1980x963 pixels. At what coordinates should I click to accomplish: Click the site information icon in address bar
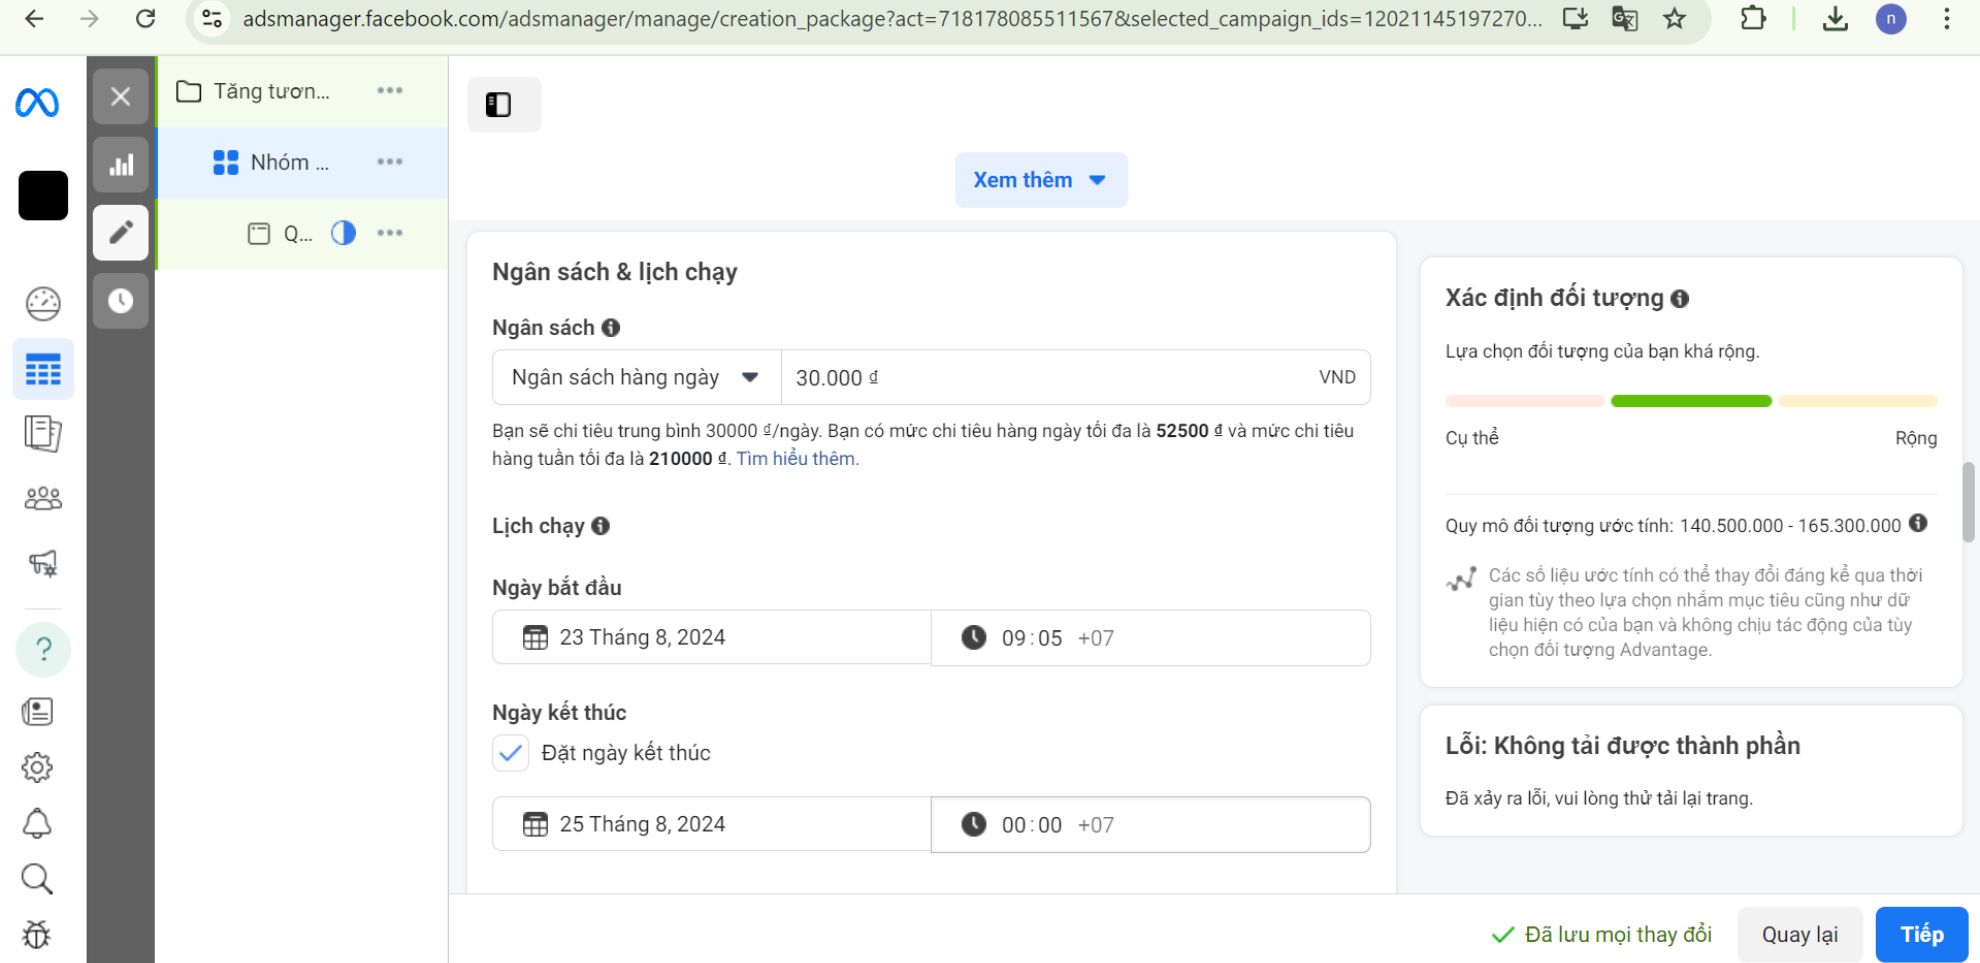[212, 19]
